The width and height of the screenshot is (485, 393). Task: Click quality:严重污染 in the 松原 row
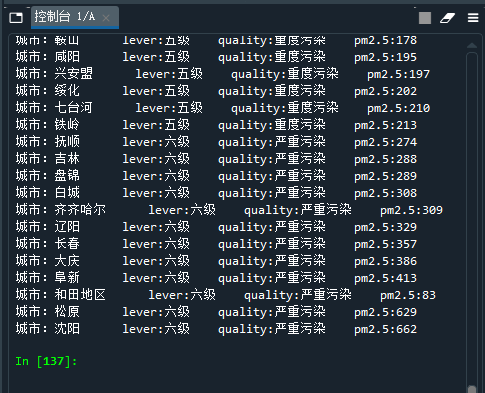[272, 312]
